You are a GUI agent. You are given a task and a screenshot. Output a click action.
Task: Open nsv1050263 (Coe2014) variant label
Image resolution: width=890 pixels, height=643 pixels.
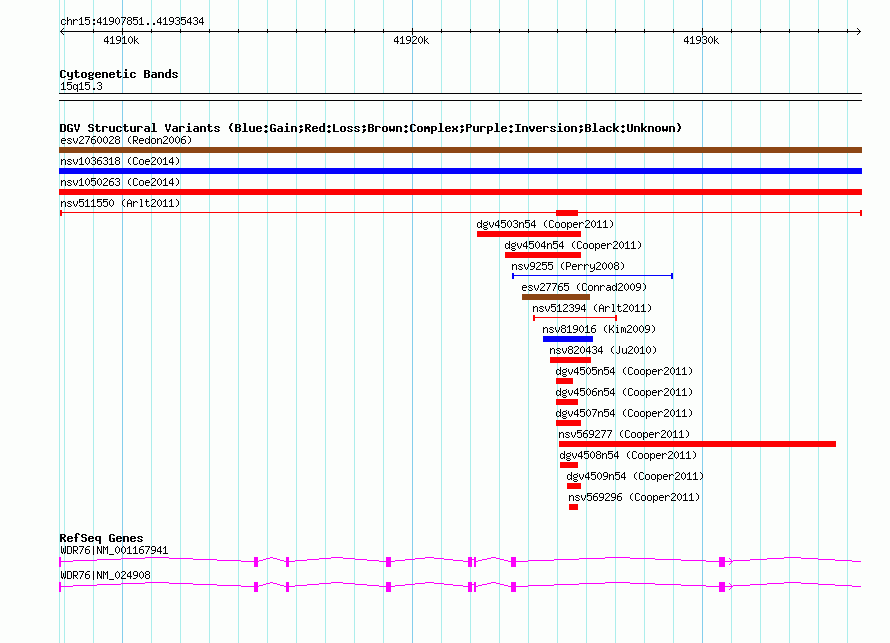tap(120, 182)
